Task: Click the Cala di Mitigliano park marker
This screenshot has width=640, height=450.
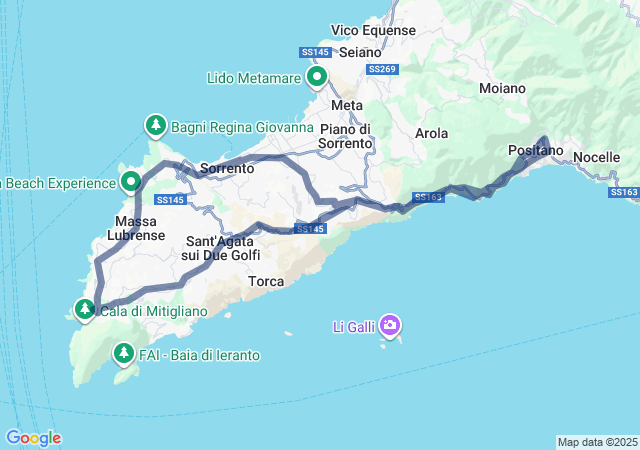Action: click(85, 310)
